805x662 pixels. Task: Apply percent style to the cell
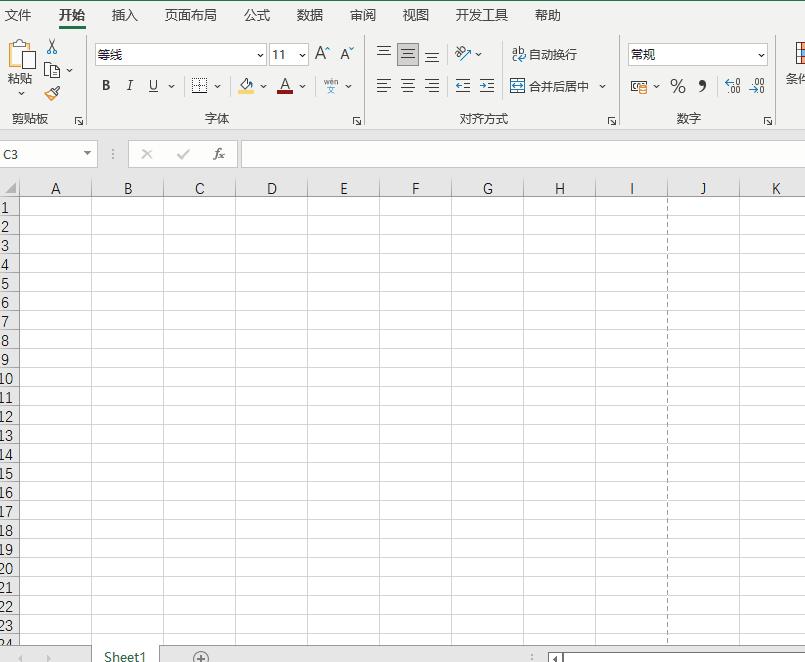tap(677, 86)
